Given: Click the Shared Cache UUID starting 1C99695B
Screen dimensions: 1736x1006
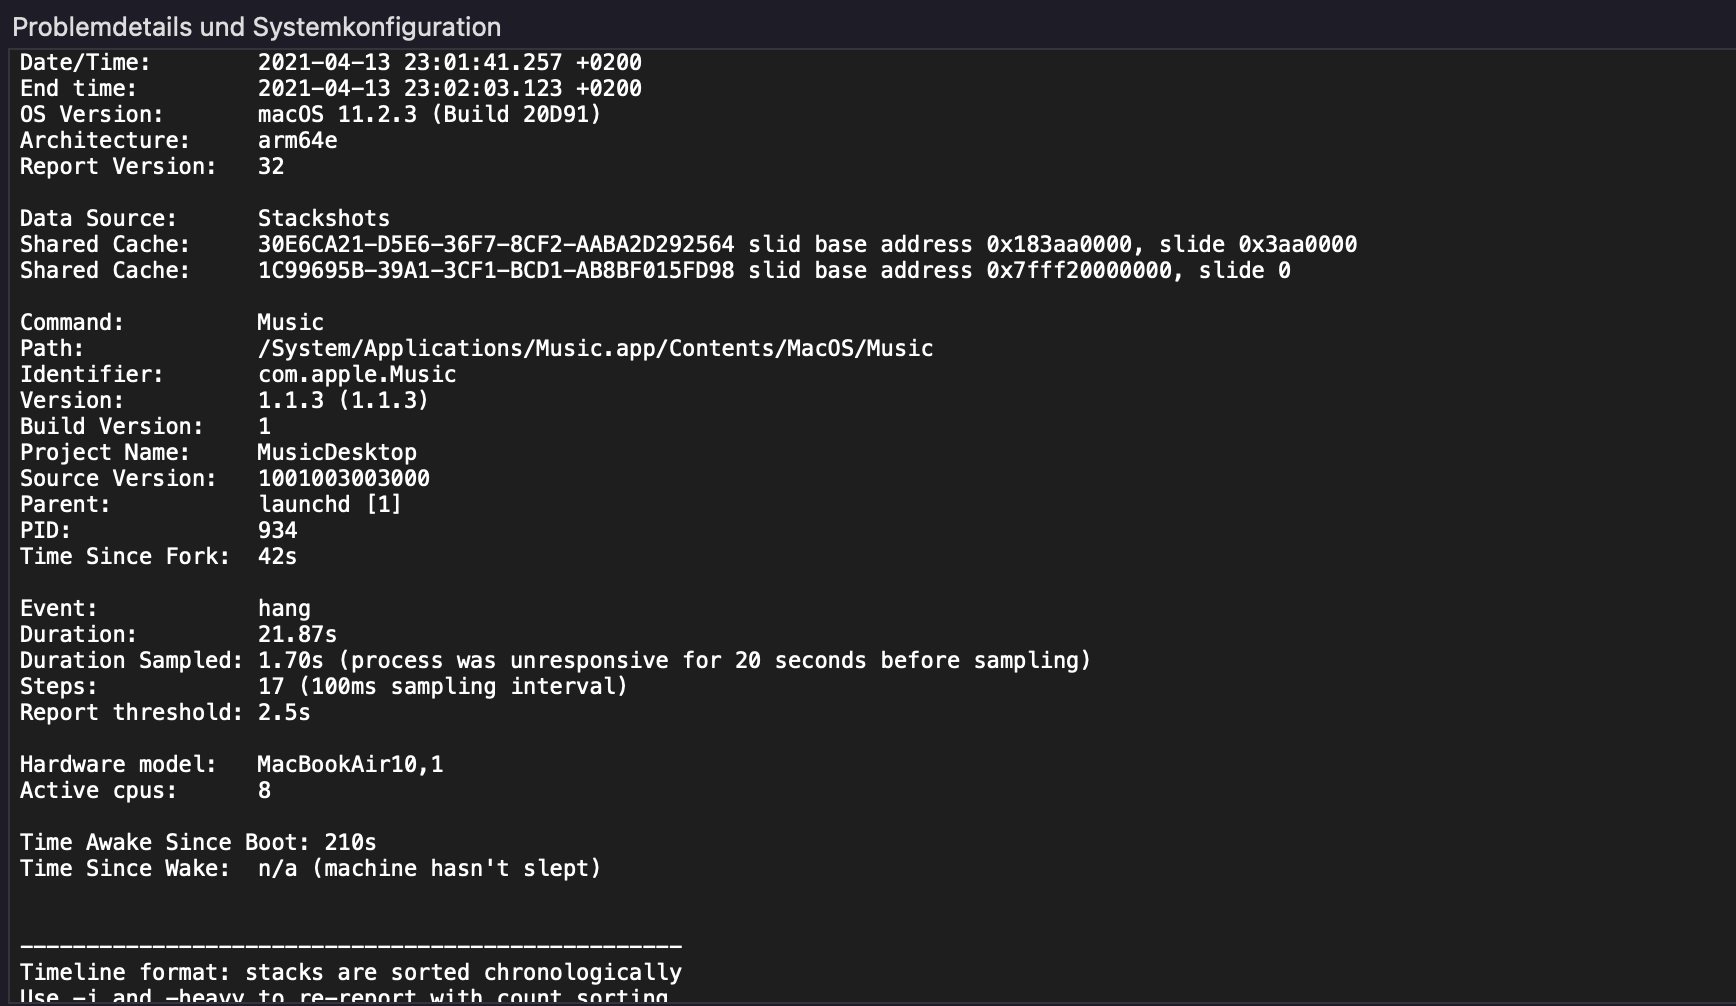Looking at the screenshot, I should (x=495, y=271).
